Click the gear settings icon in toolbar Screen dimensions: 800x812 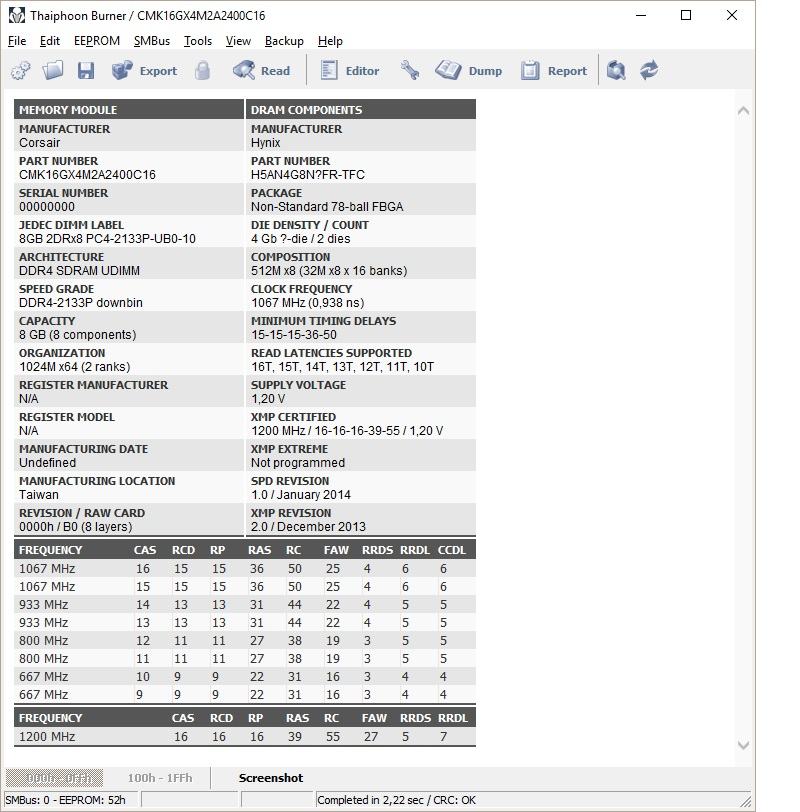21,70
